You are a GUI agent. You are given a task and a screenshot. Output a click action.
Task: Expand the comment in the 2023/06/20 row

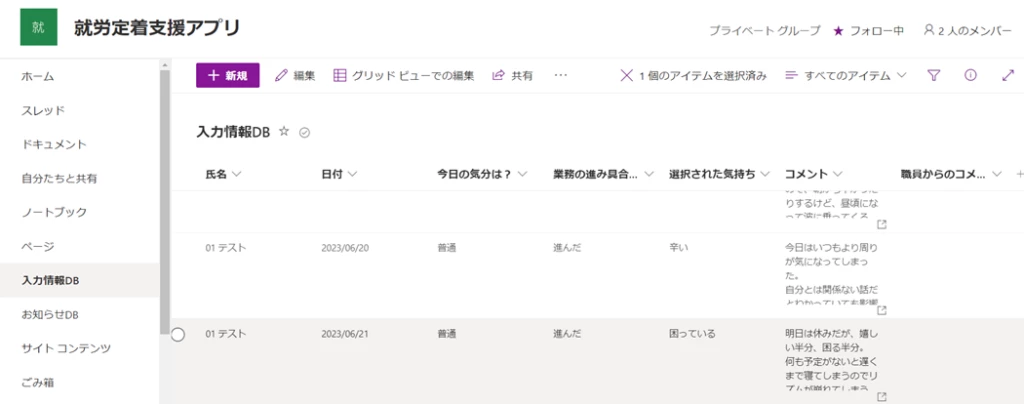882,309
